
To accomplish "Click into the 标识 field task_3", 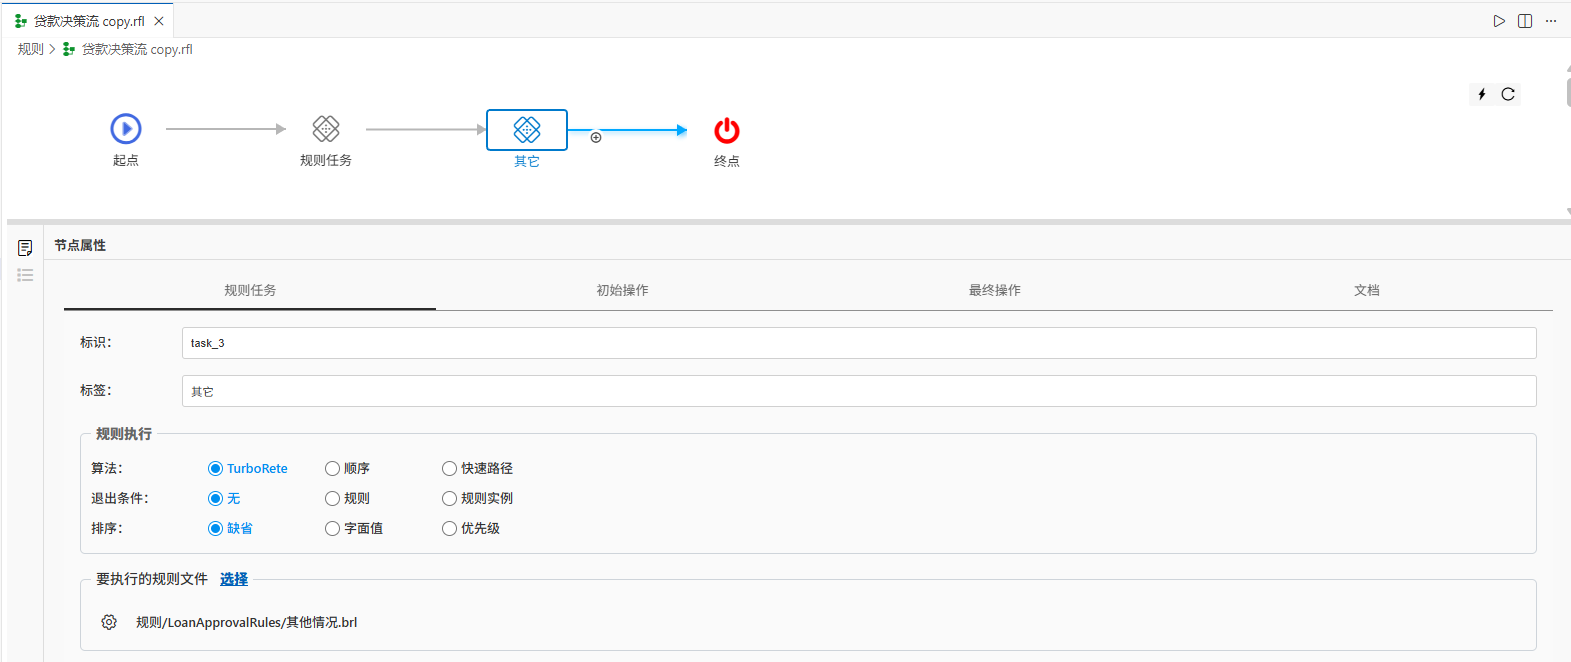I will coord(858,343).
